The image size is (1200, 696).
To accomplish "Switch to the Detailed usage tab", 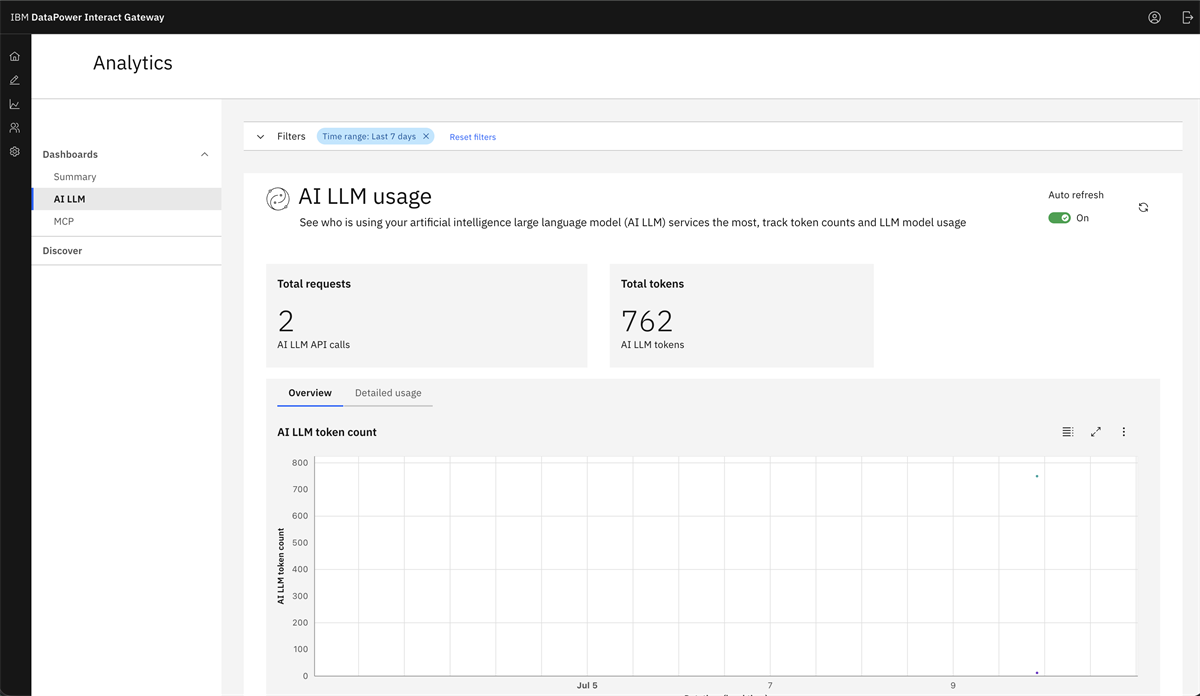I will tap(388, 393).
